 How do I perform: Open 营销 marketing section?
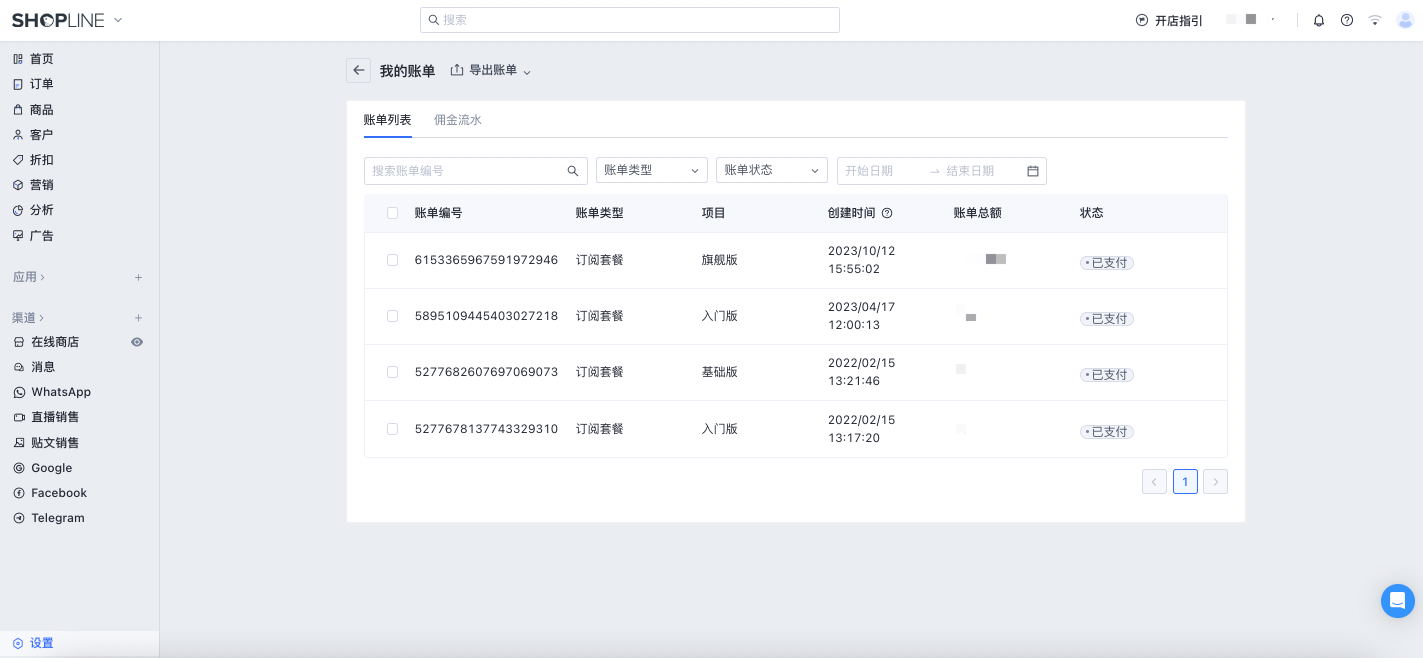pyautogui.click(x=41, y=185)
